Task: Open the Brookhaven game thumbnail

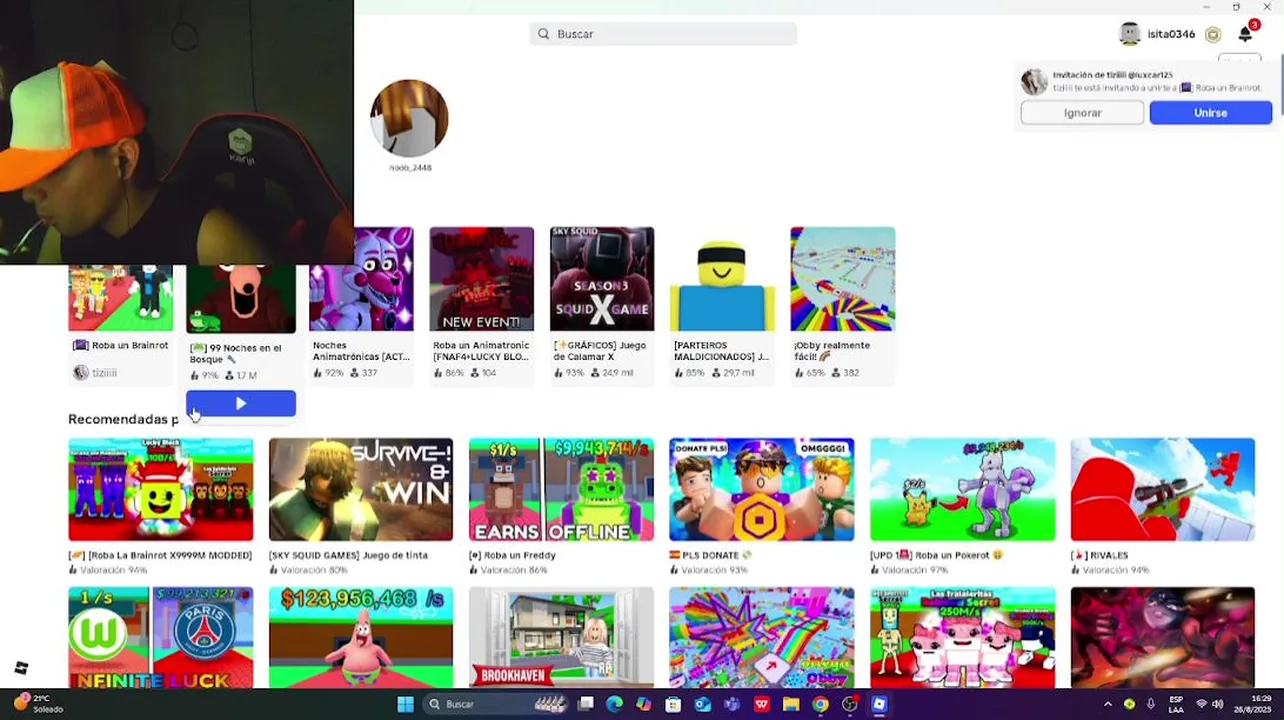Action: pyautogui.click(x=561, y=637)
